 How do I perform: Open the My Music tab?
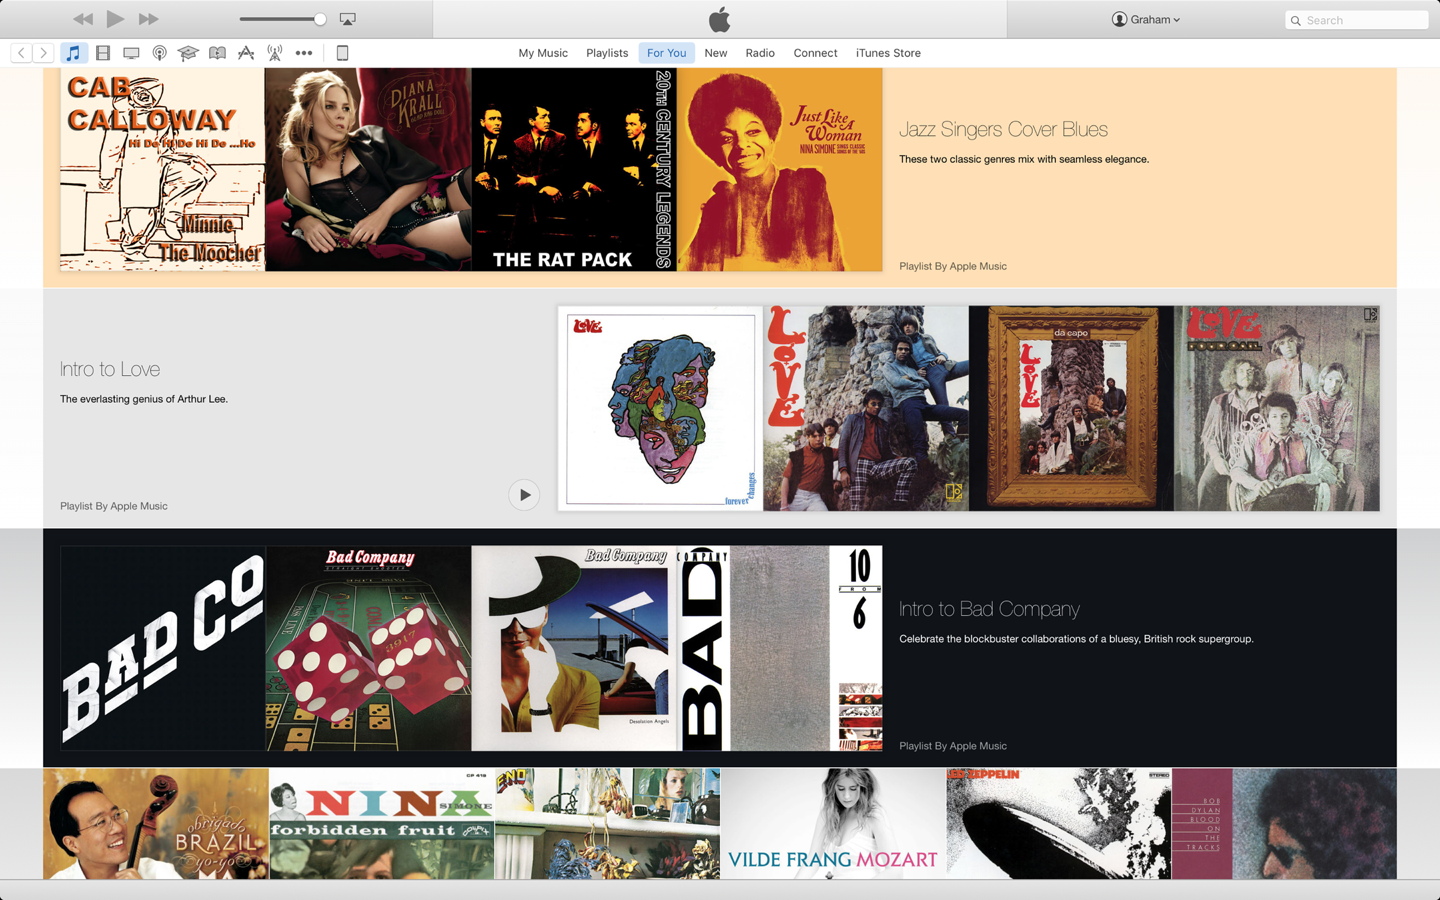543,53
